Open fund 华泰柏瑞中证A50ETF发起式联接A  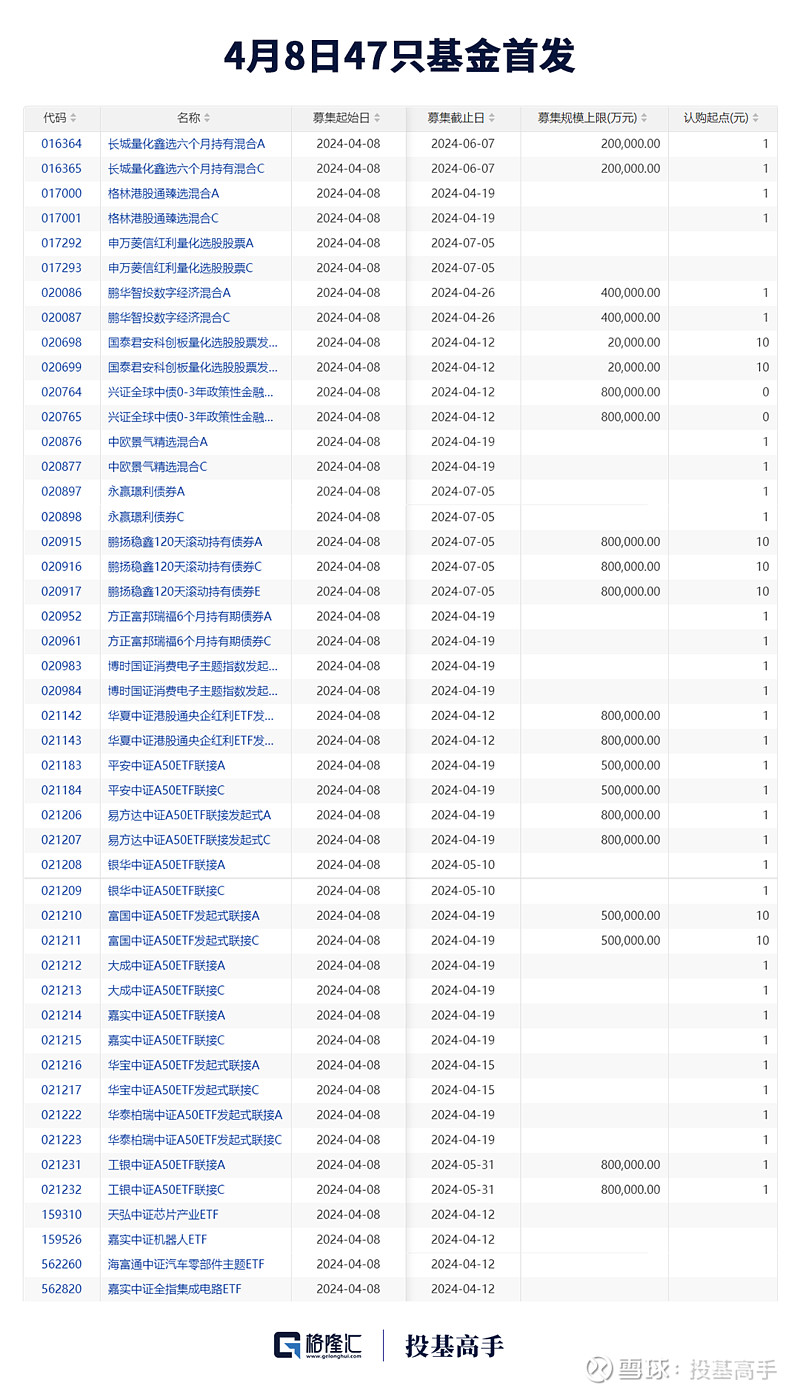pos(195,1115)
